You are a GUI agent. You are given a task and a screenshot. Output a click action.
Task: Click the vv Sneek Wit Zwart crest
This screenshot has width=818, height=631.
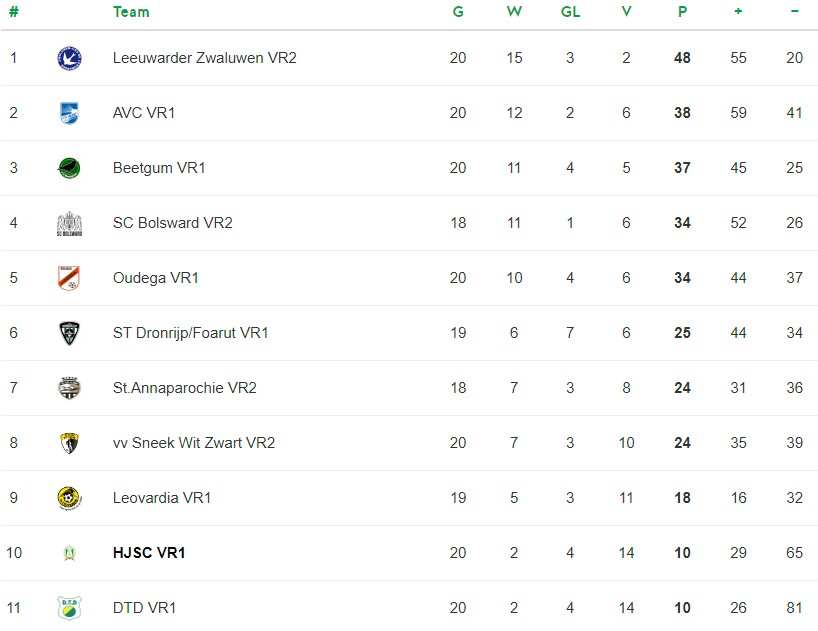[x=69, y=443]
